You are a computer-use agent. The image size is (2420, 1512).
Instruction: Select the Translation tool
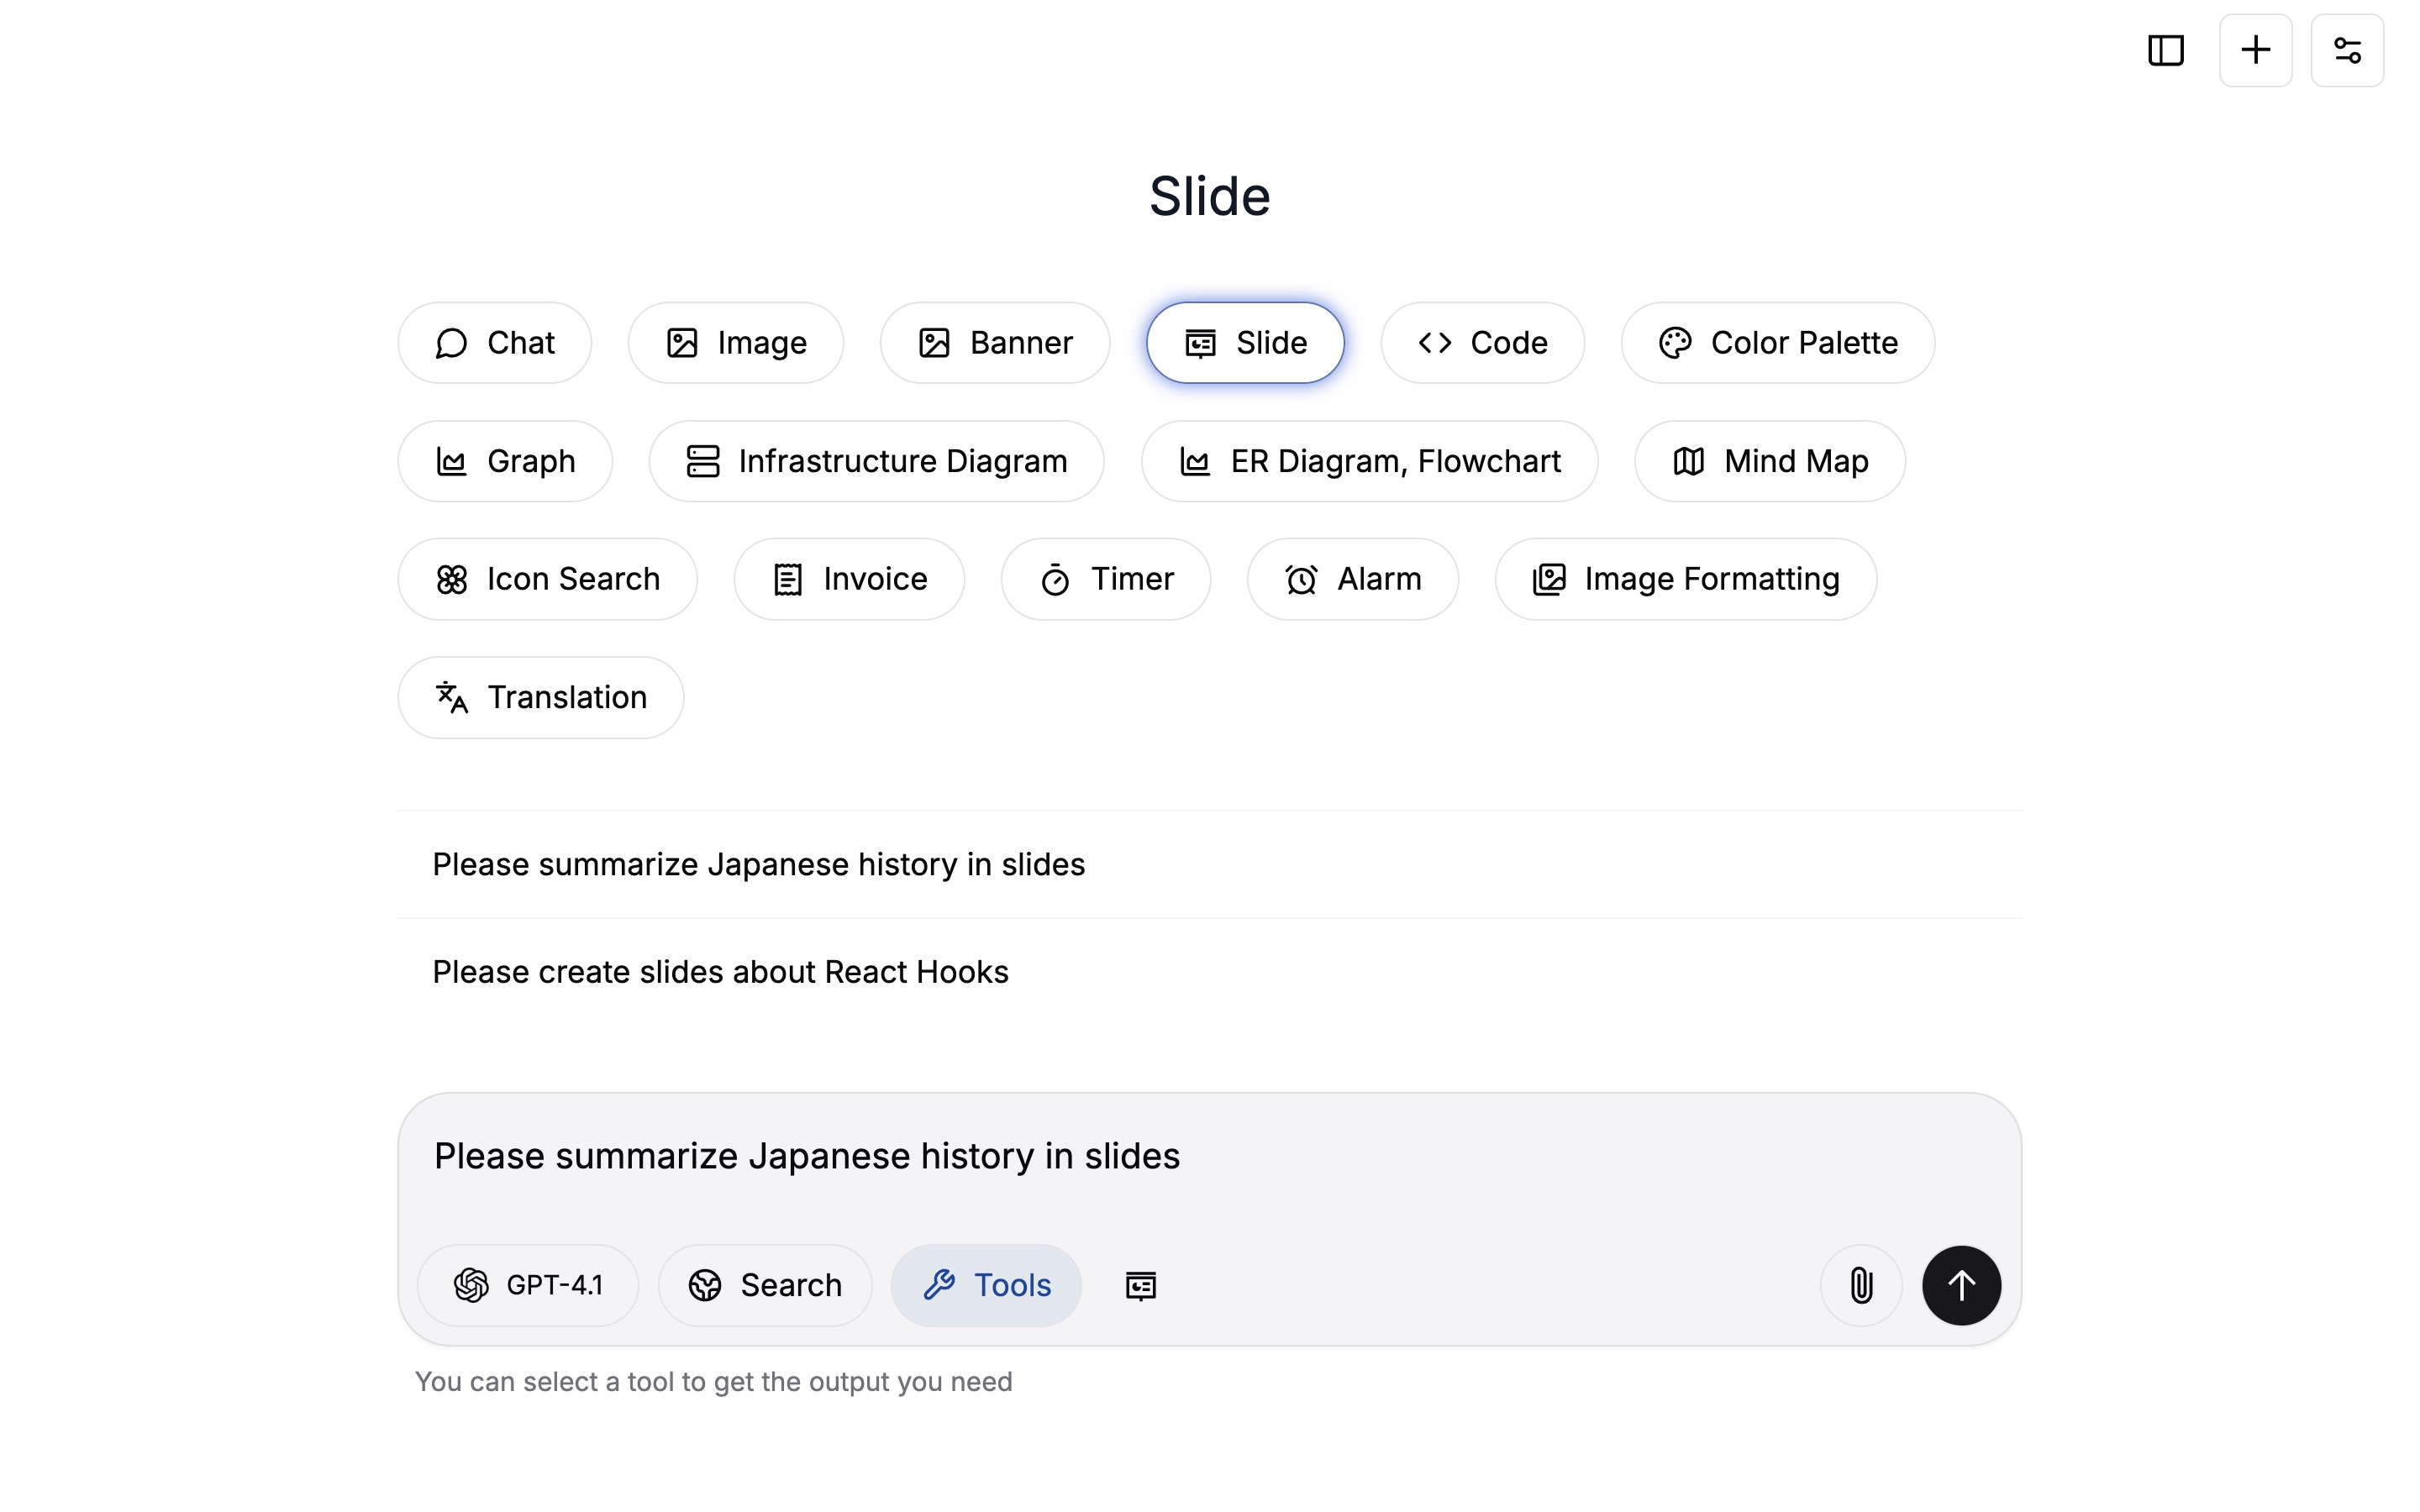coord(540,697)
